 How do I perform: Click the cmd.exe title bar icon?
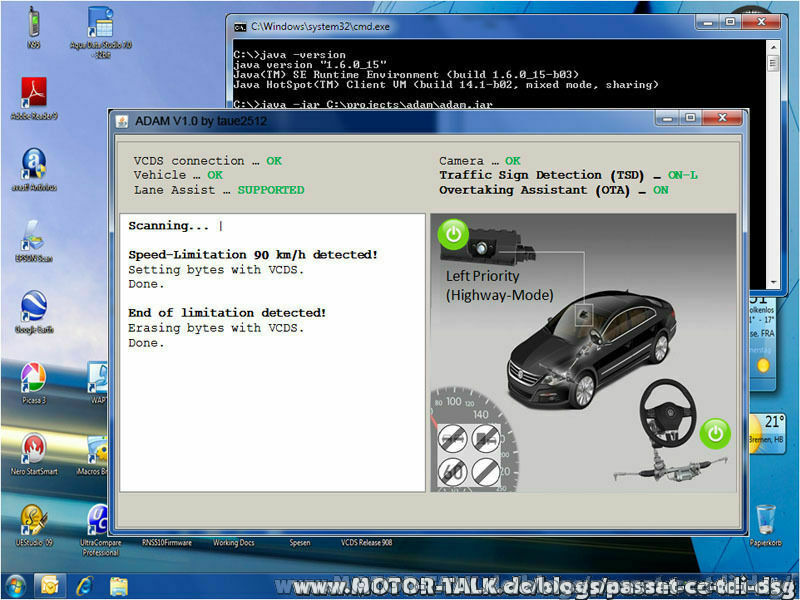click(x=240, y=27)
